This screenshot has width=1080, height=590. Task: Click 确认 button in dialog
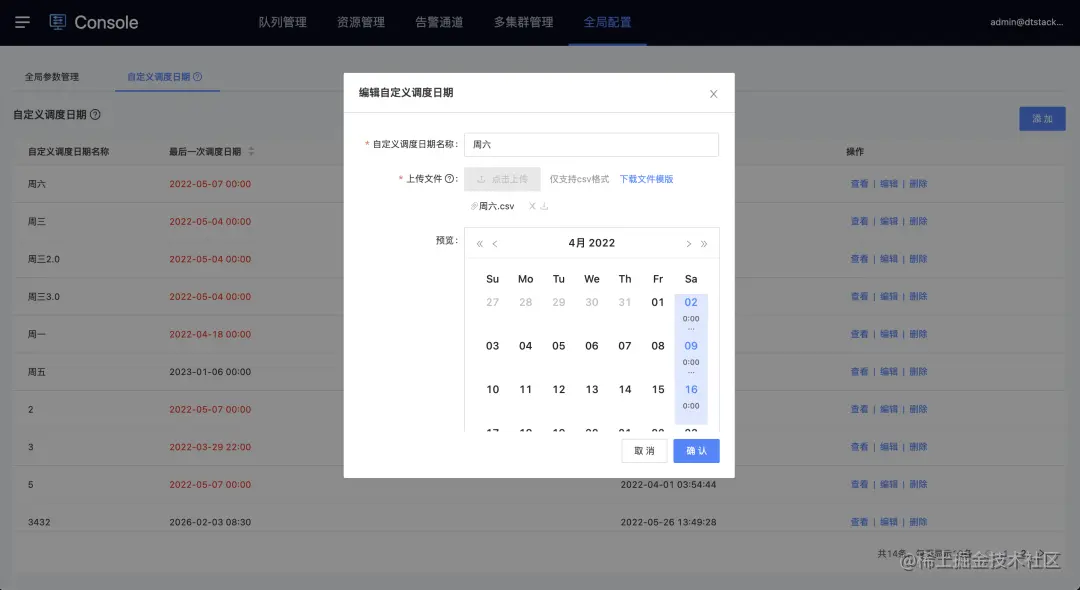(696, 451)
